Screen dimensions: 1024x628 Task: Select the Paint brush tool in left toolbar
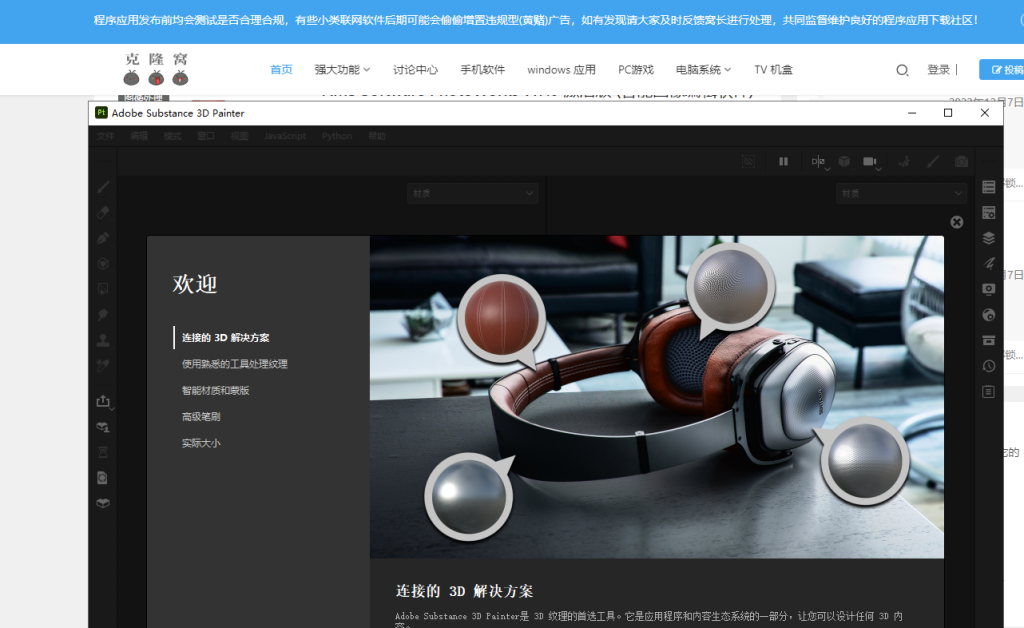click(x=103, y=187)
